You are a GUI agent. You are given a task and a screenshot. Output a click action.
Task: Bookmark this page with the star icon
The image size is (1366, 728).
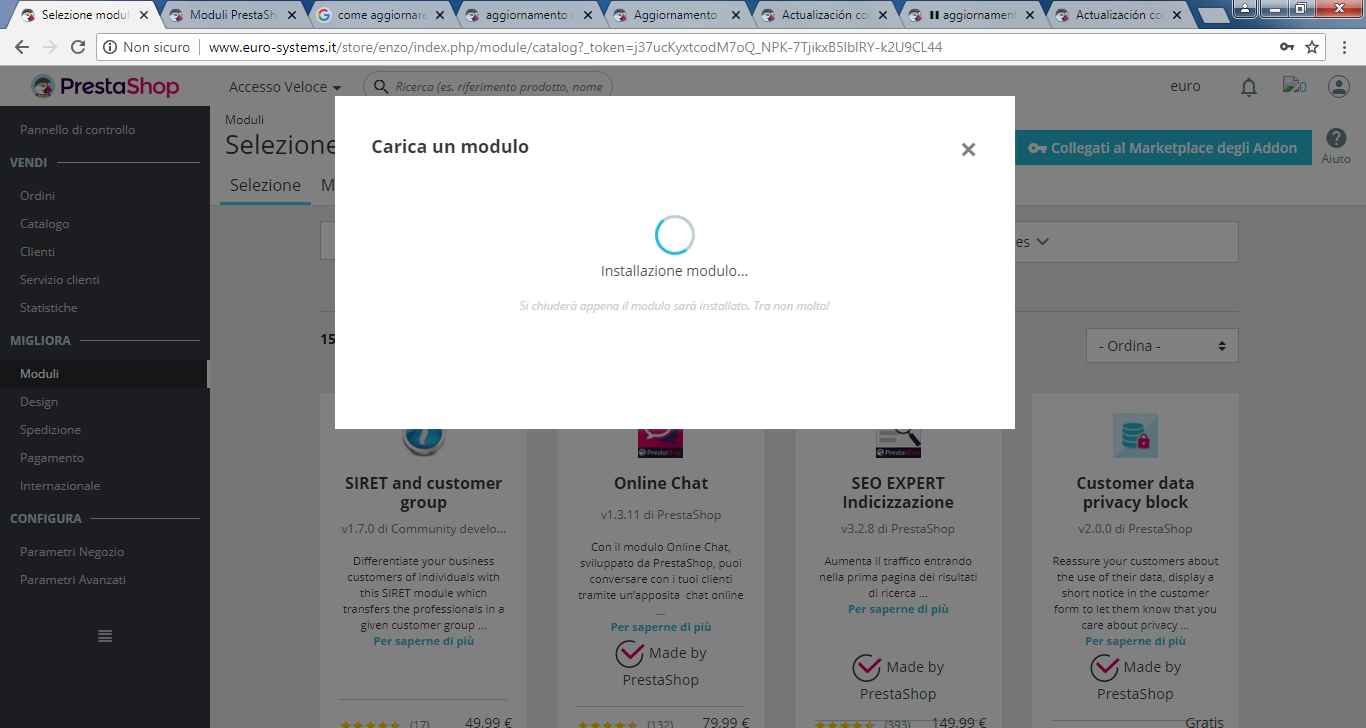(x=1313, y=47)
